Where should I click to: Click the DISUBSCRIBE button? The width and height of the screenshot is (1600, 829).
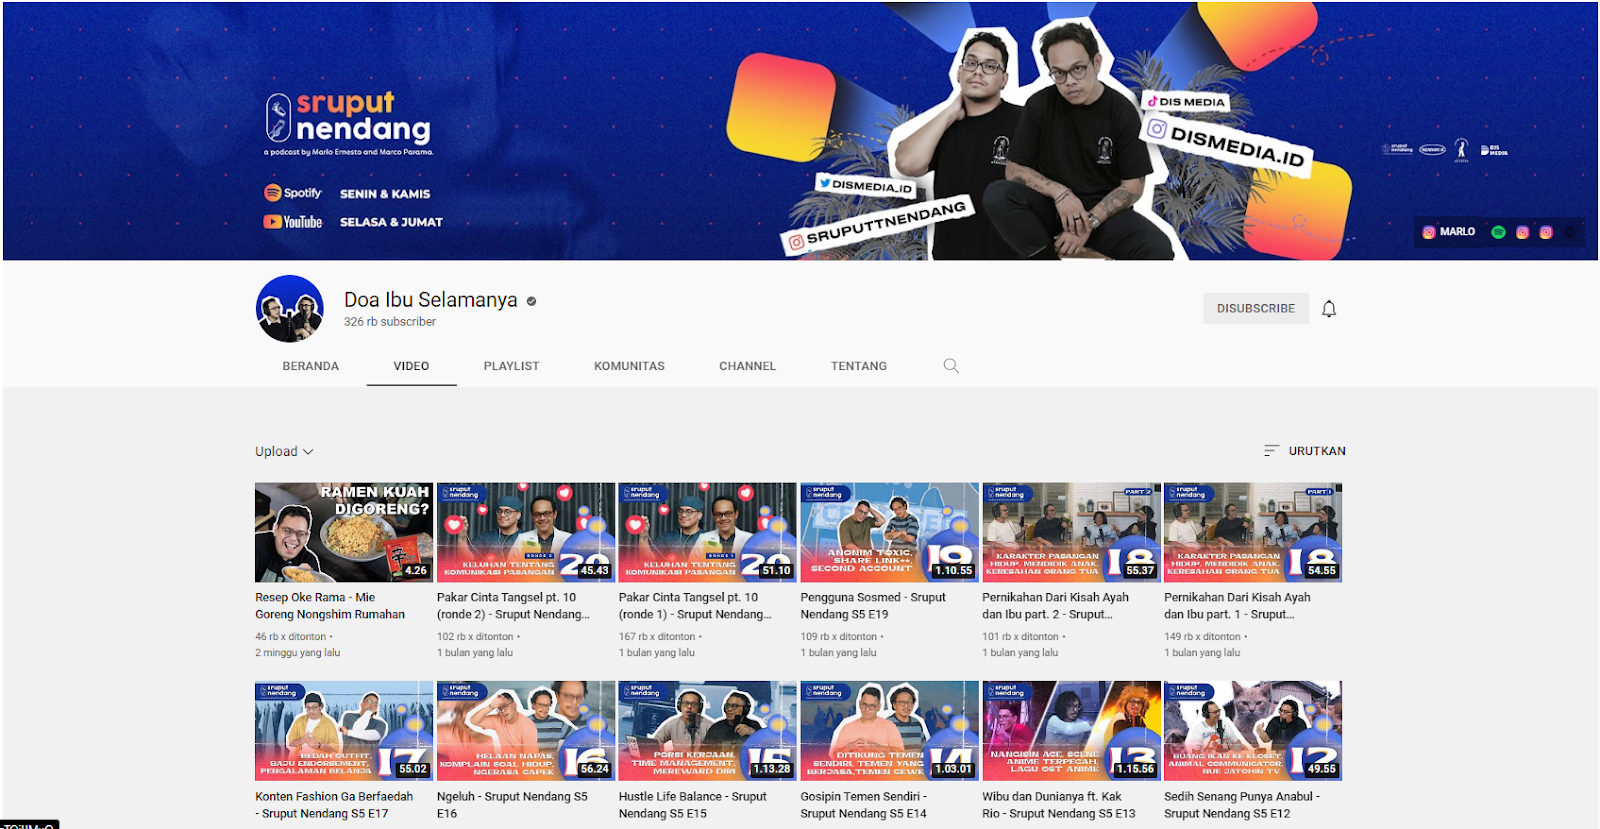point(1255,309)
